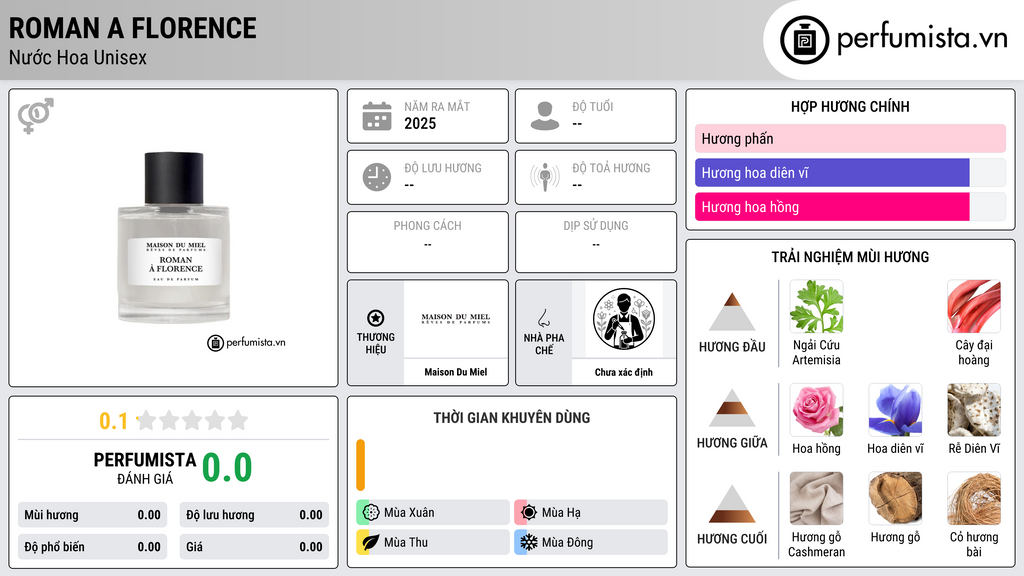This screenshot has height=576, width=1024.
Task: Click the perfumista.vn perfume bottle logo icon
Action: (x=804, y=40)
